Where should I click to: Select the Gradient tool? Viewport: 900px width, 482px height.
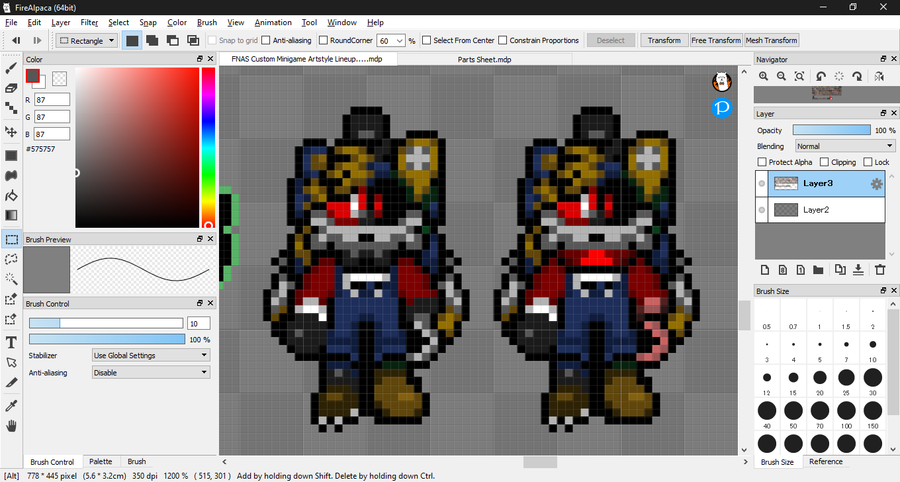[x=11, y=215]
